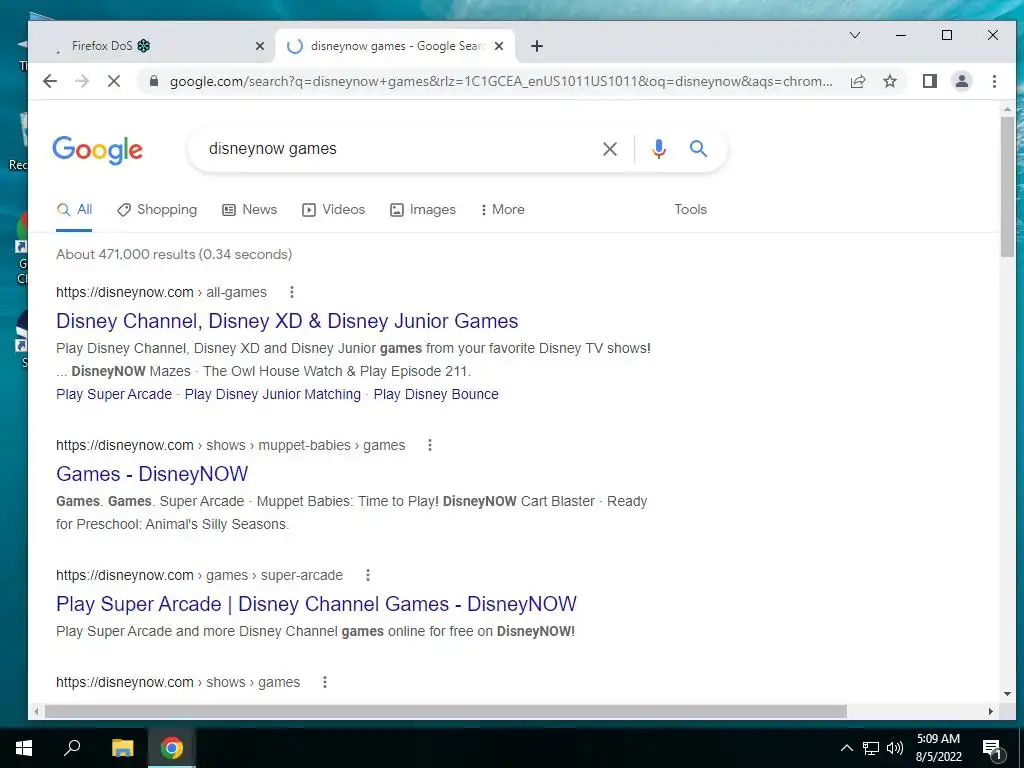Go to Google home via the logo
Image resolution: width=1024 pixels, height=768 pixels.
click(97, 150)
